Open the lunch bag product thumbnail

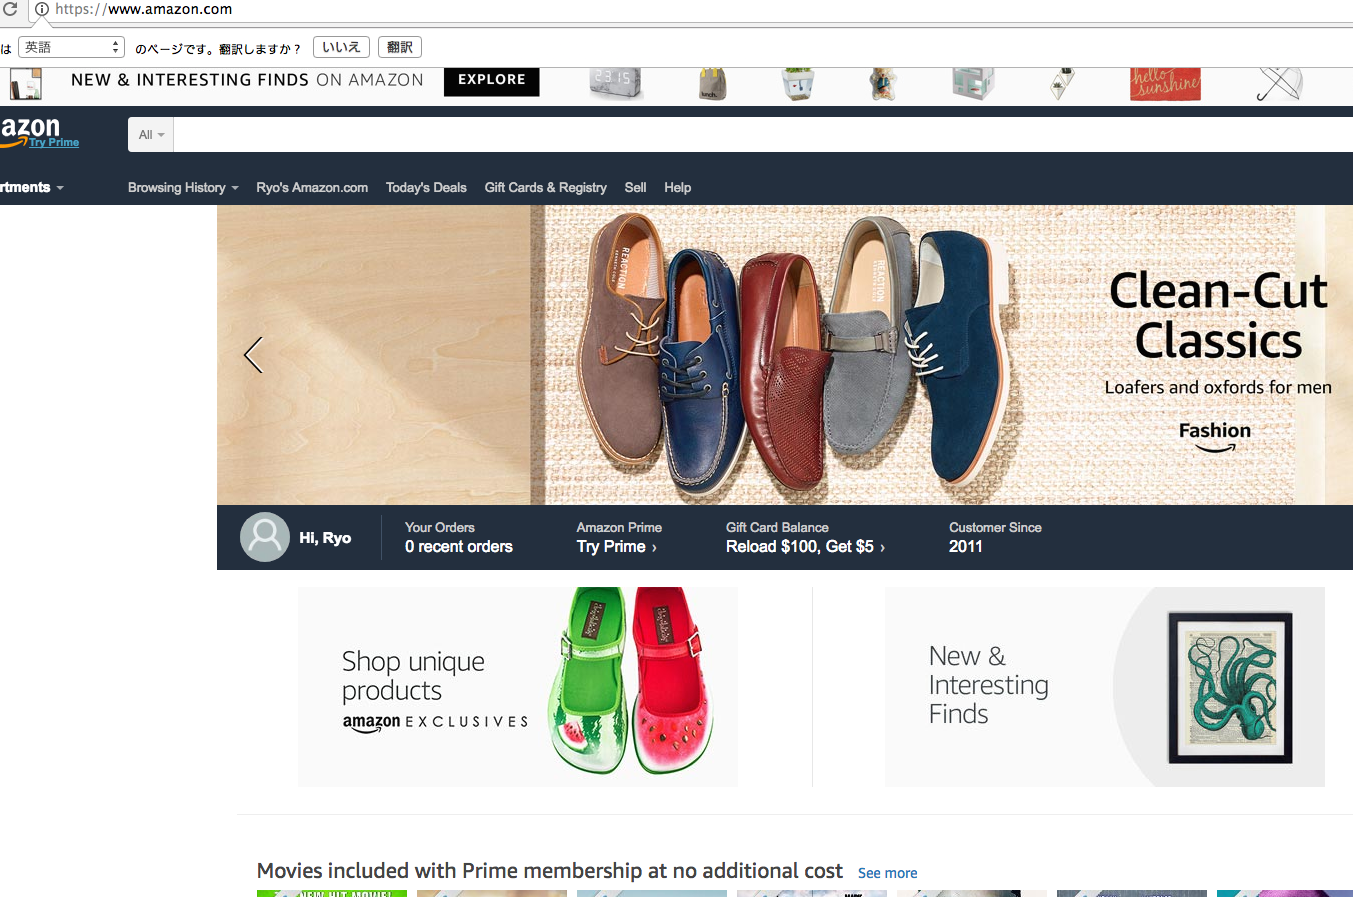tap(712, 84)
